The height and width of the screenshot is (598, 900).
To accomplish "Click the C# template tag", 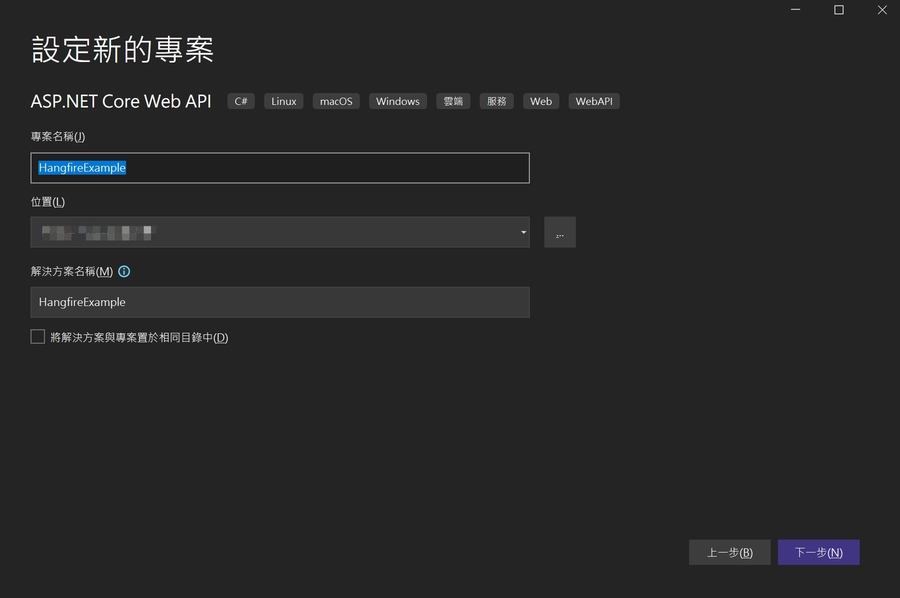I will pyautogui.click(x=240, y=101).
